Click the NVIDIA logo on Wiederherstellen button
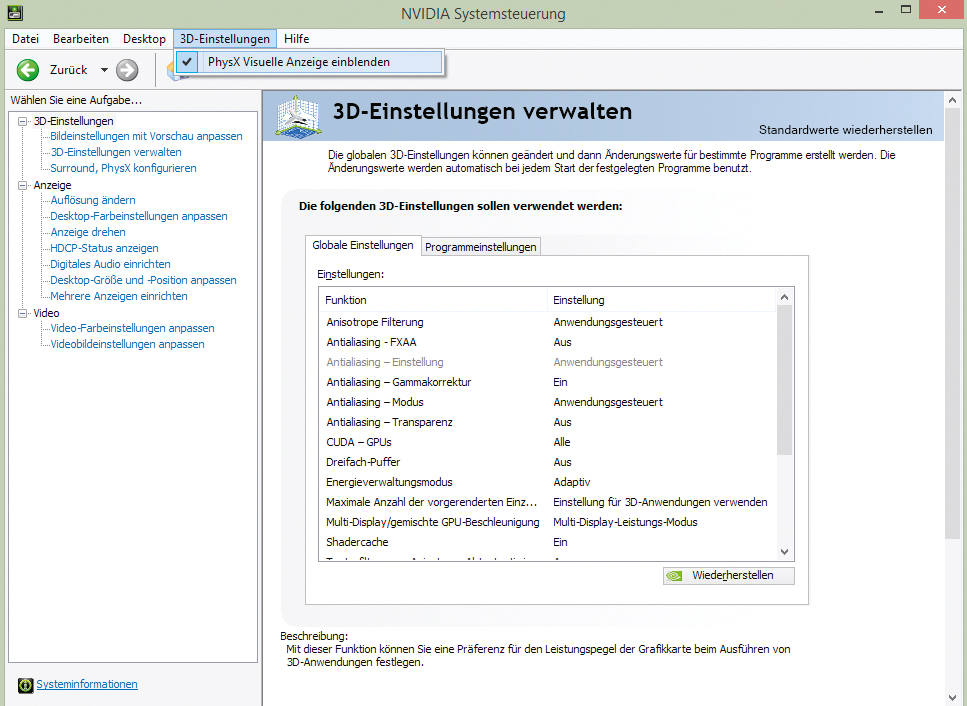Viewport: 967px width, 706px height. click(x=676, y=576)
